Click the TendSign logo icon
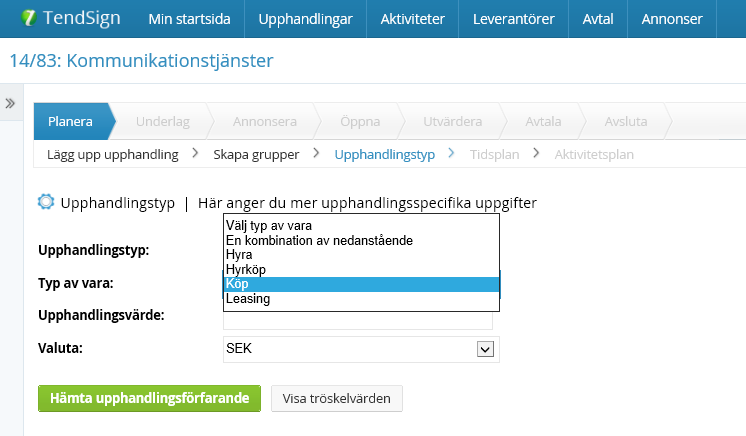 (29, 18)
